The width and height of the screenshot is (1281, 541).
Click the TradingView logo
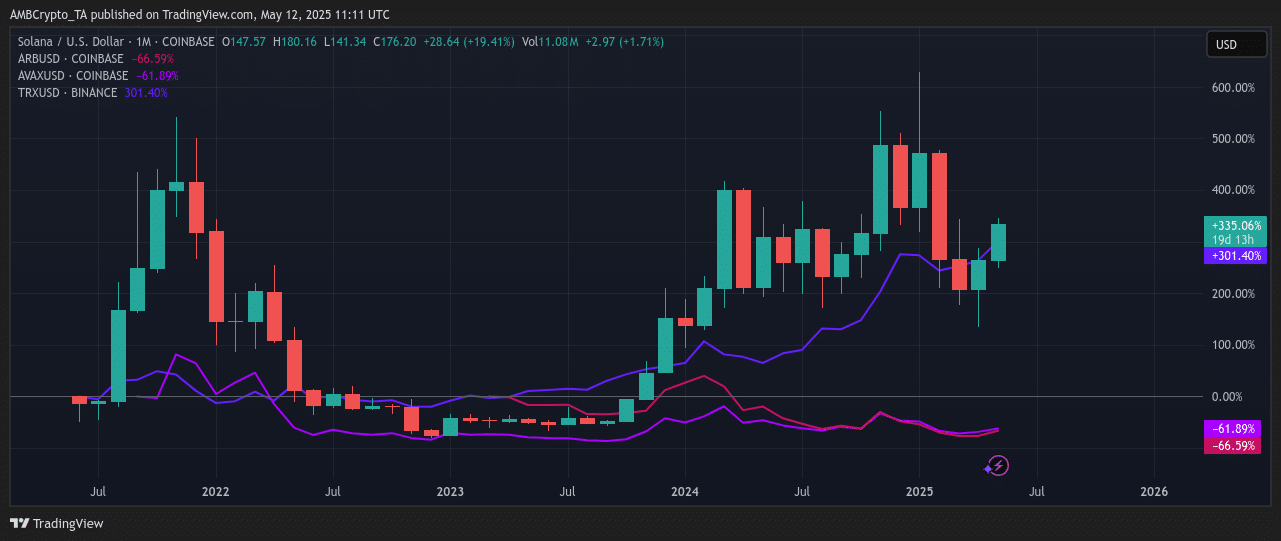pyautogui.click(x=57, y=523)
